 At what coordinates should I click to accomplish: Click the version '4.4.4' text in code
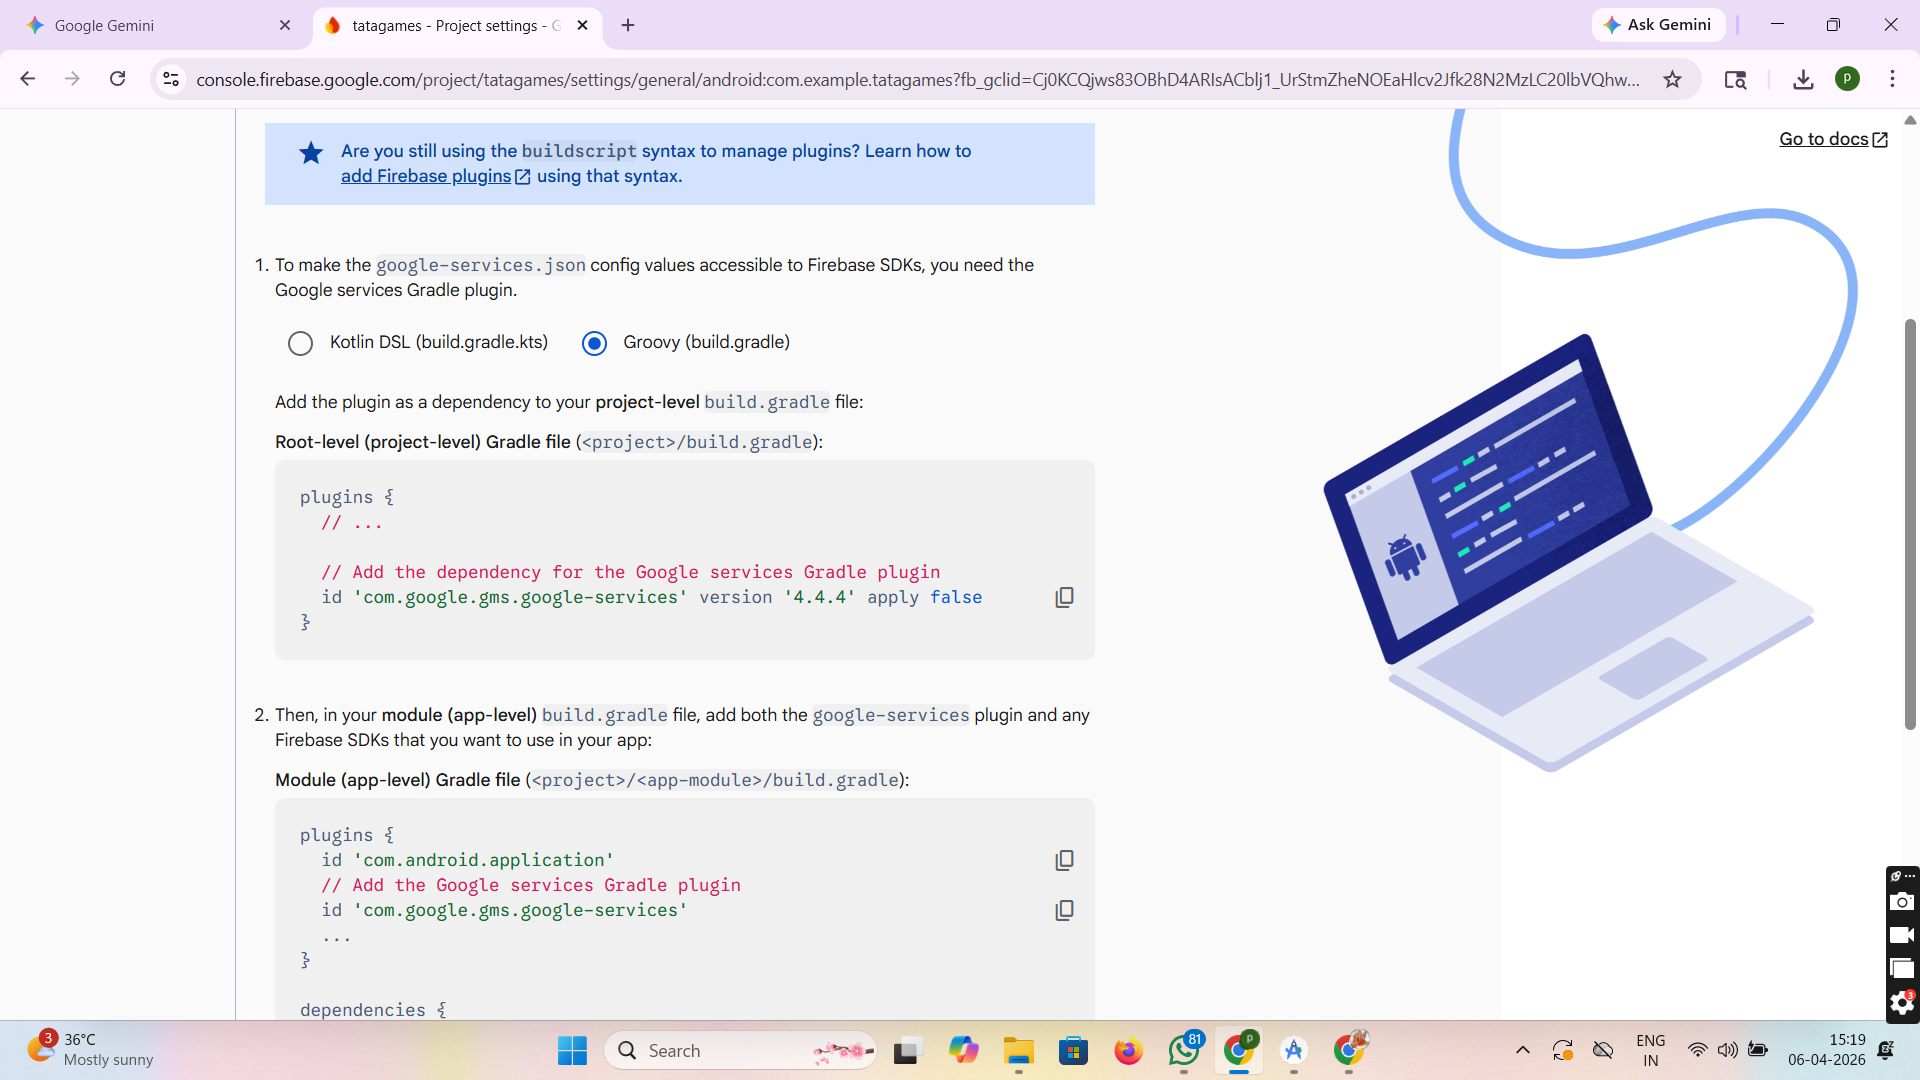[x=820, y=597]
